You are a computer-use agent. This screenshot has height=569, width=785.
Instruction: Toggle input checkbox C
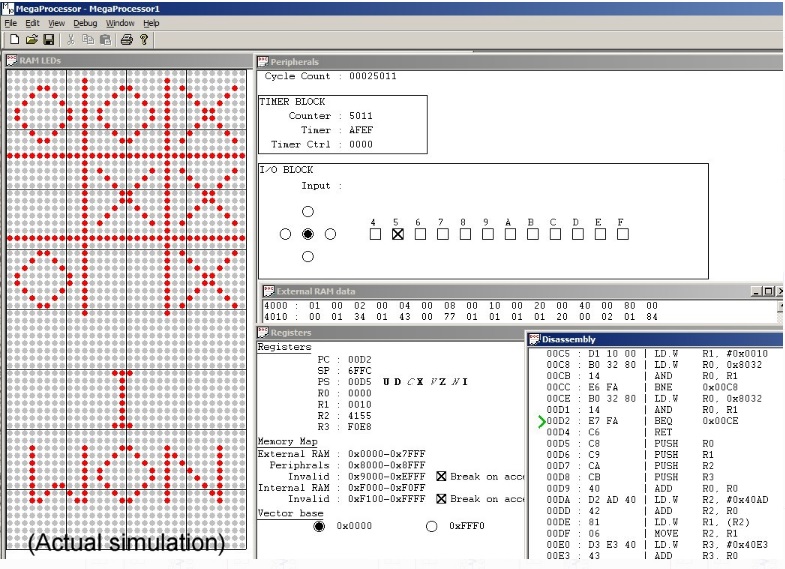(555, 234)
